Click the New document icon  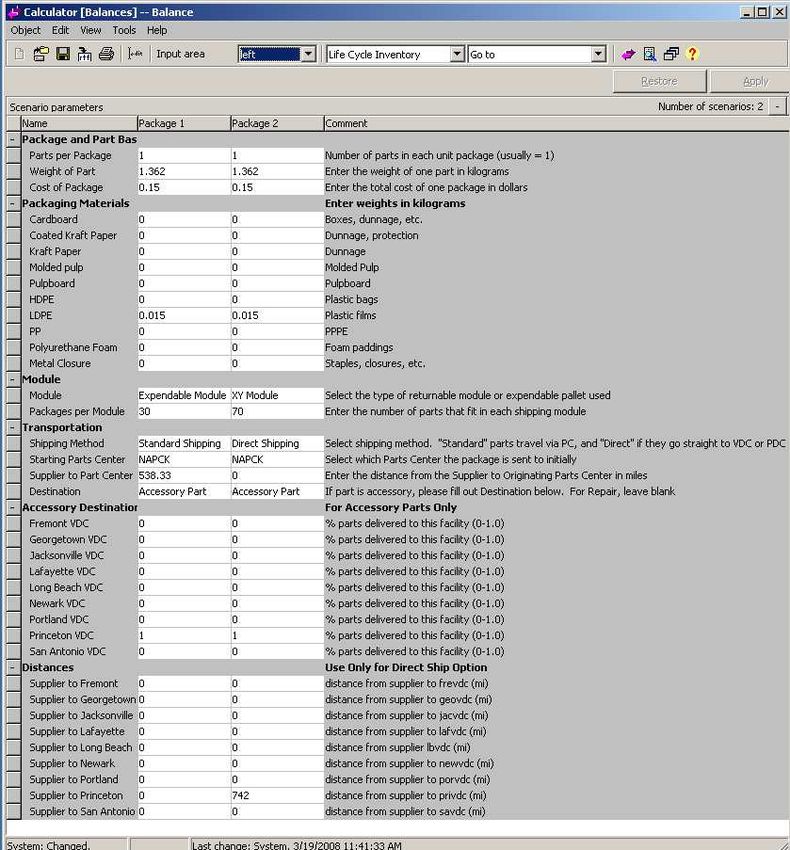point(19,54)
